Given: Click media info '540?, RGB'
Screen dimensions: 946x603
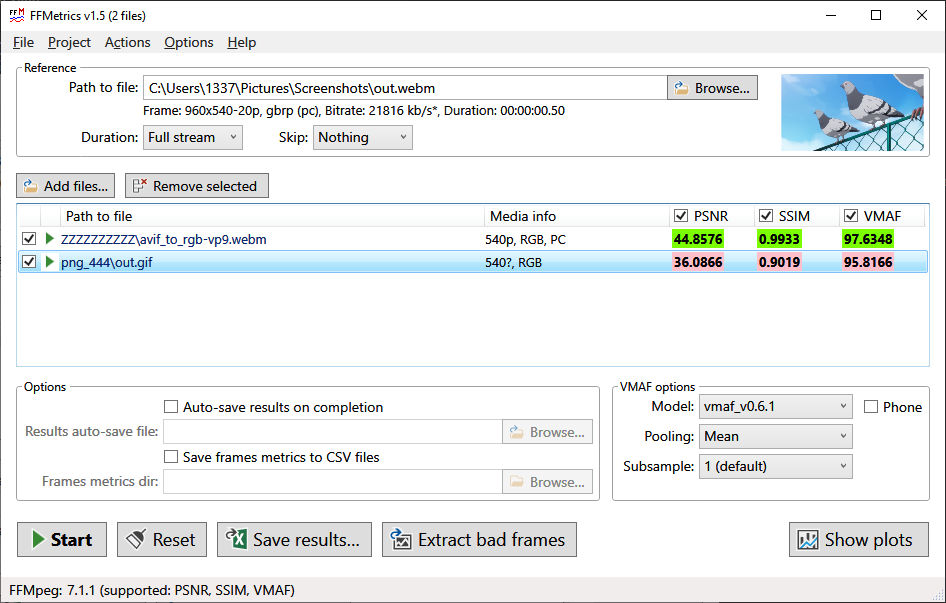Looking at the screenshot, I should coord(513,263).
